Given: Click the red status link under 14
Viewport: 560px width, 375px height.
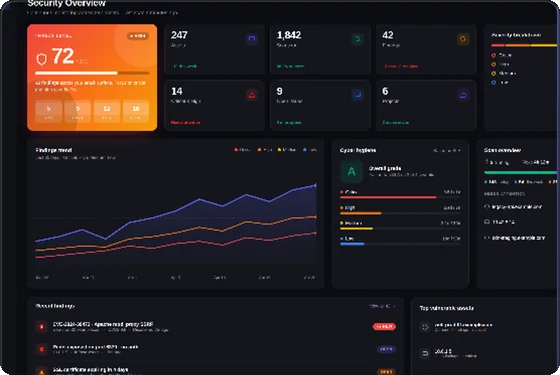Looking at the screenshot, I should pyautogui.click(x=185, y=122).
